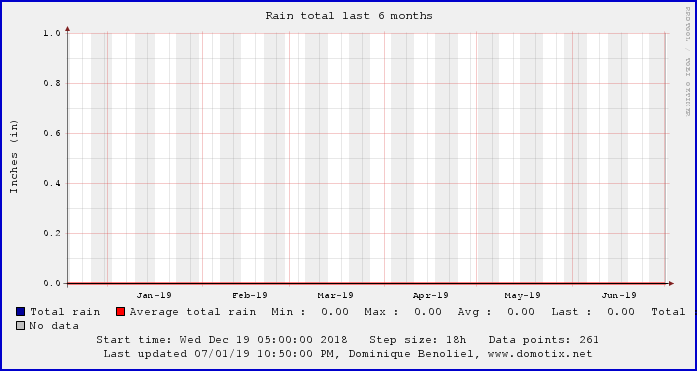Click the 'Min : 0.00' statistic
The image size is (697, 371).
click(310, 312)
